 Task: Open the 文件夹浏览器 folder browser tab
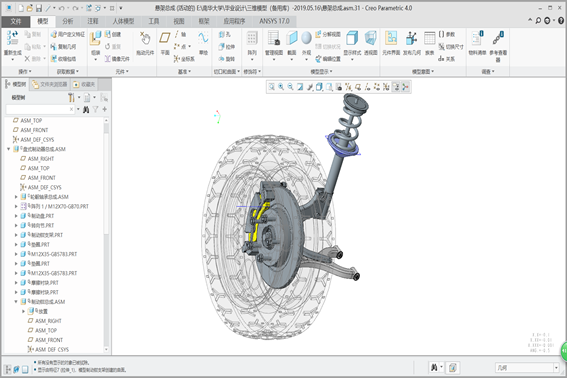(x=50, y=84)
